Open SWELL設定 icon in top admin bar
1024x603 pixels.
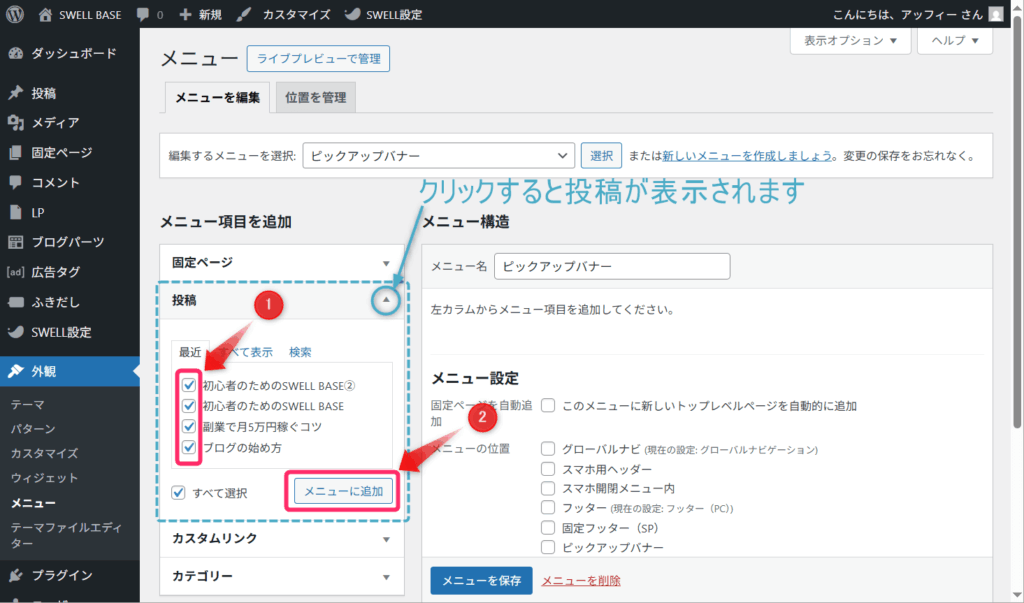[352, 14]
